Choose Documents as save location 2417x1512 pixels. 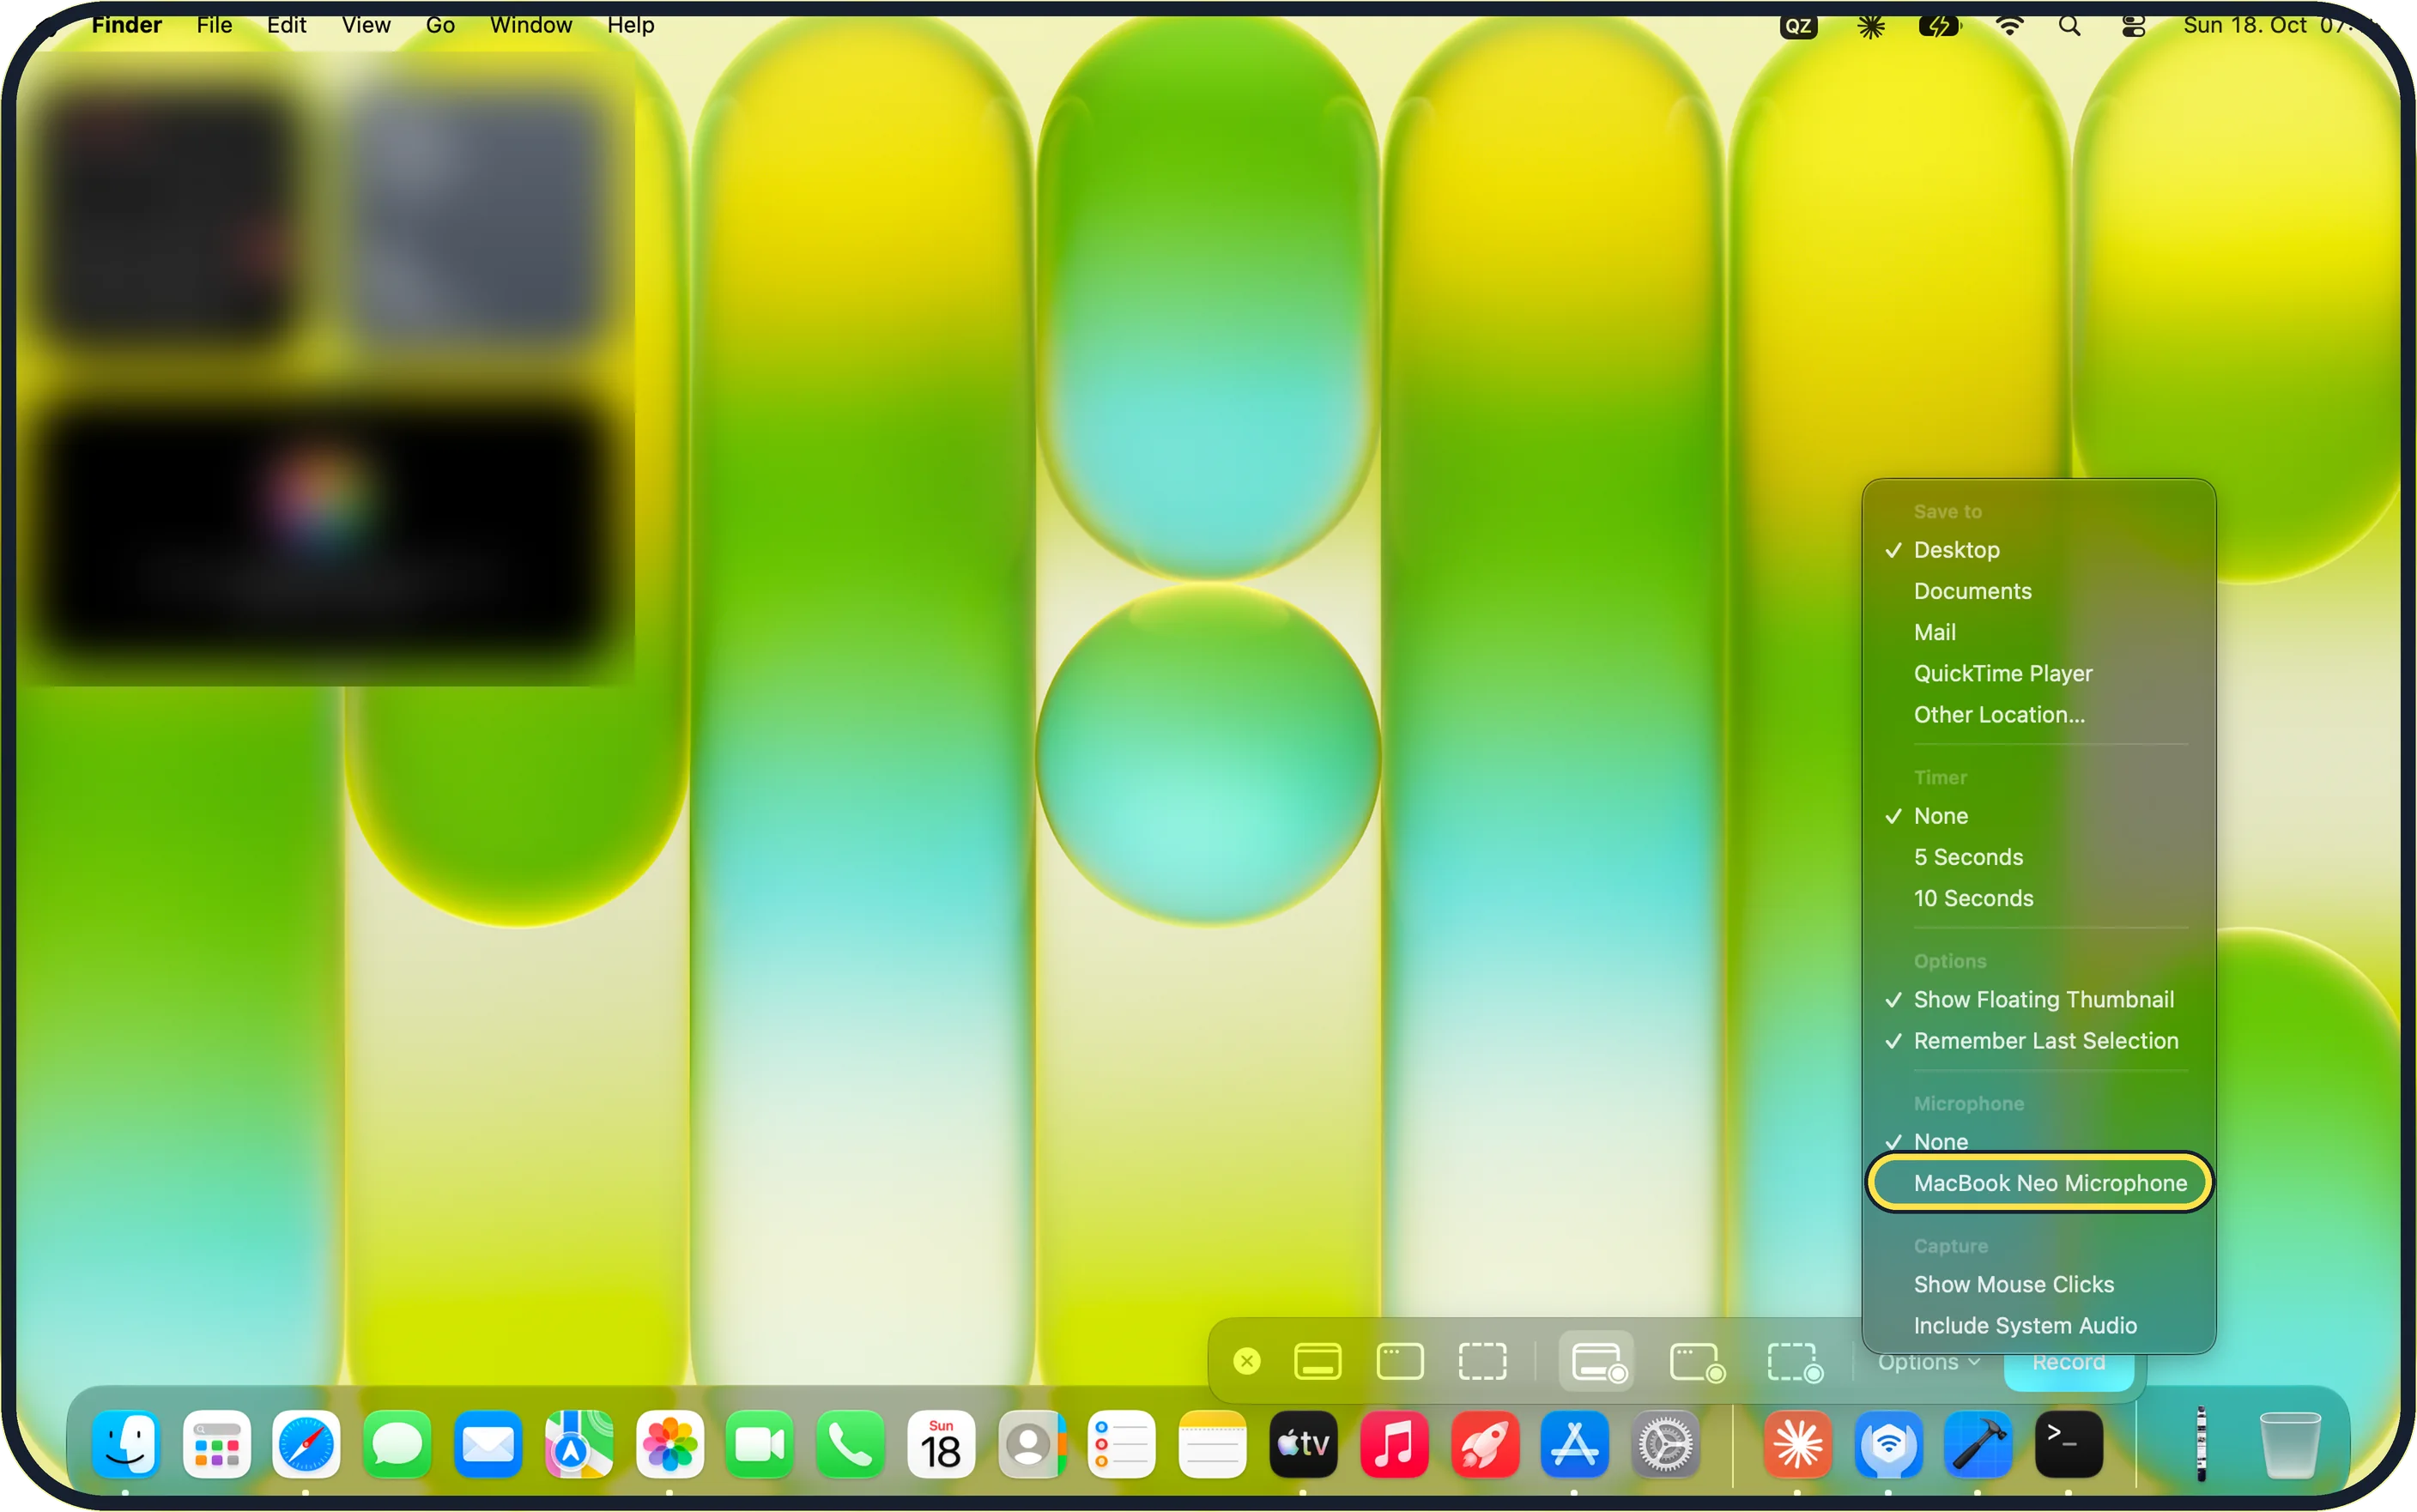point(2038,591)
